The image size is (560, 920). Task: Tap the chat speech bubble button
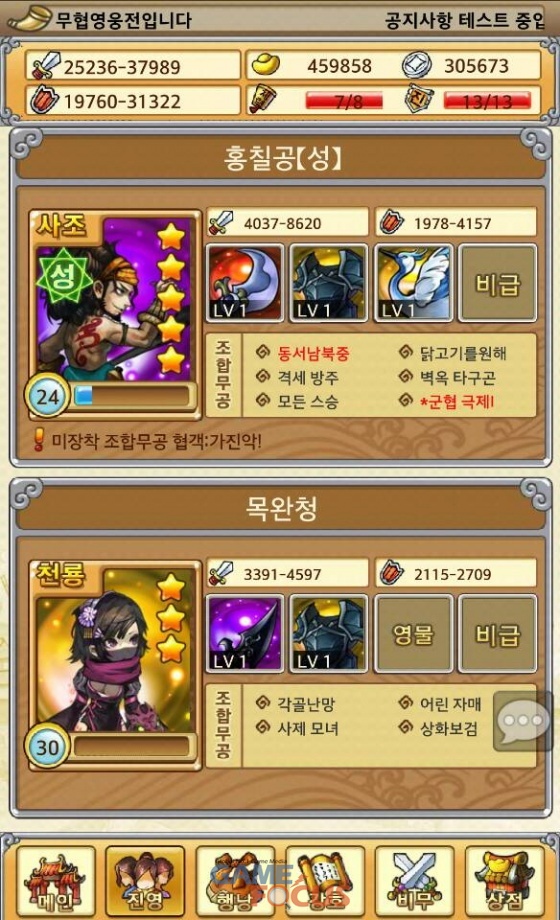(522, 721)
